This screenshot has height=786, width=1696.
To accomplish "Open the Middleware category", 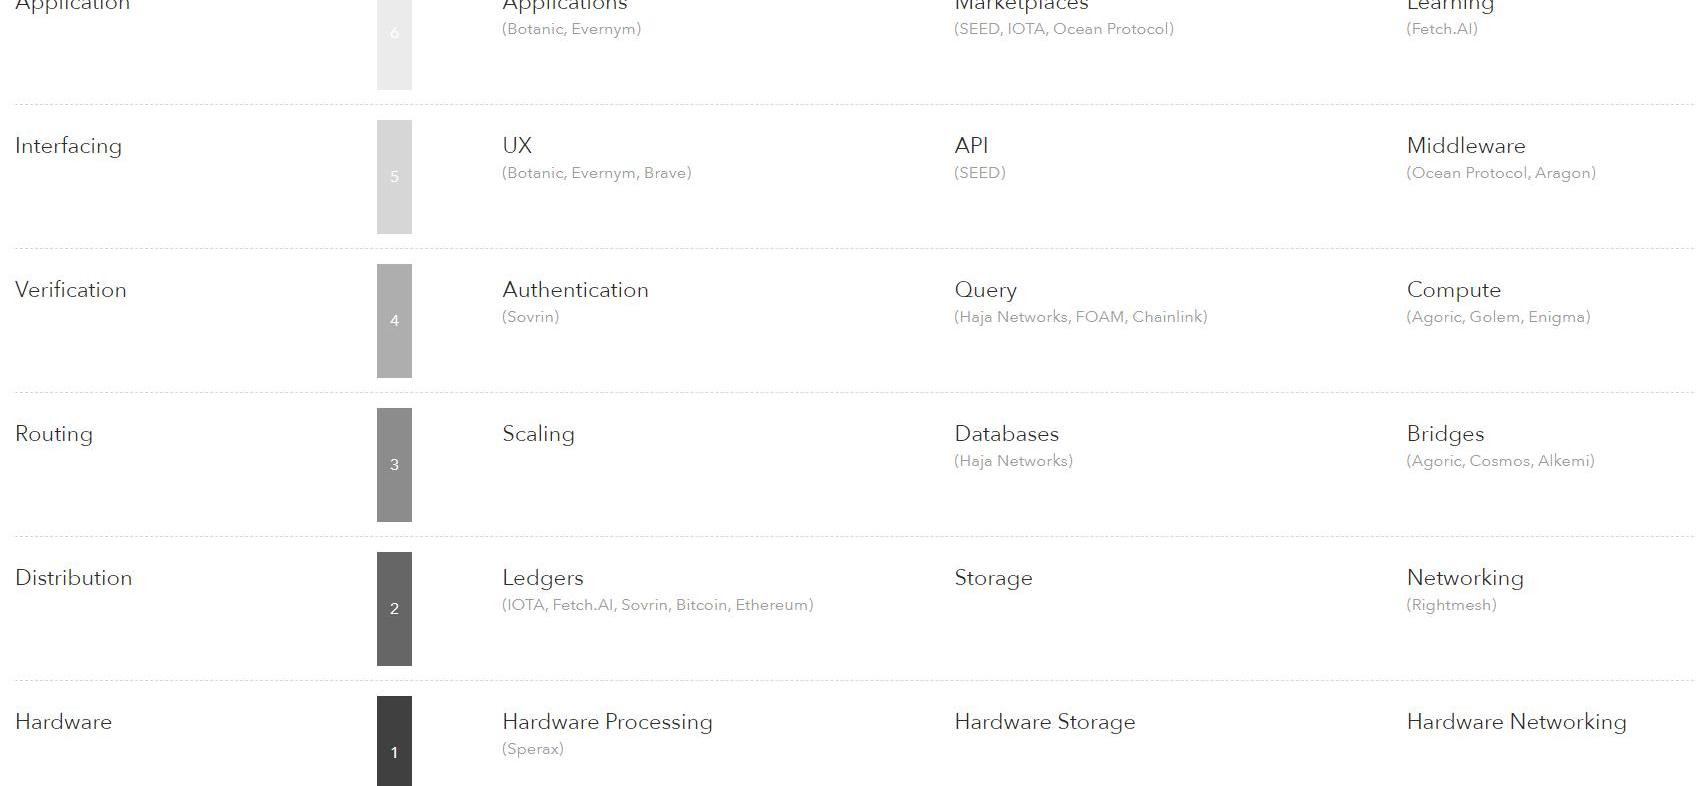I will point(1465,146).
